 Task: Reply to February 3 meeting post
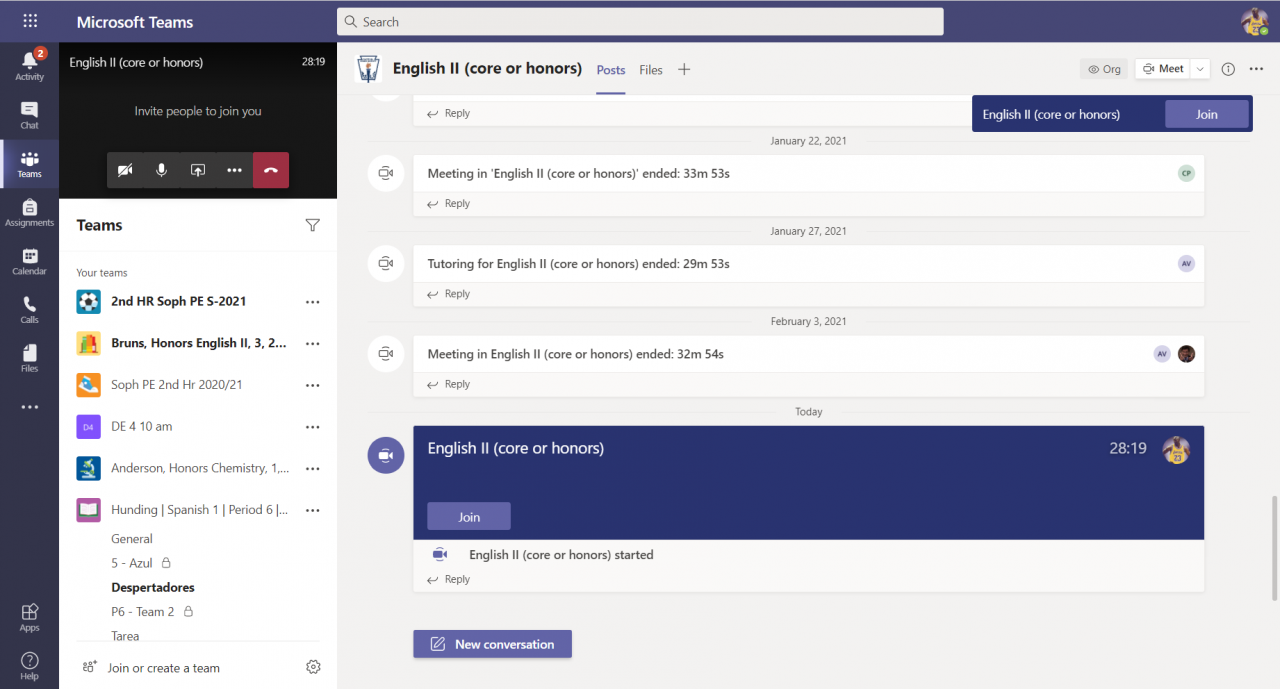449,384
